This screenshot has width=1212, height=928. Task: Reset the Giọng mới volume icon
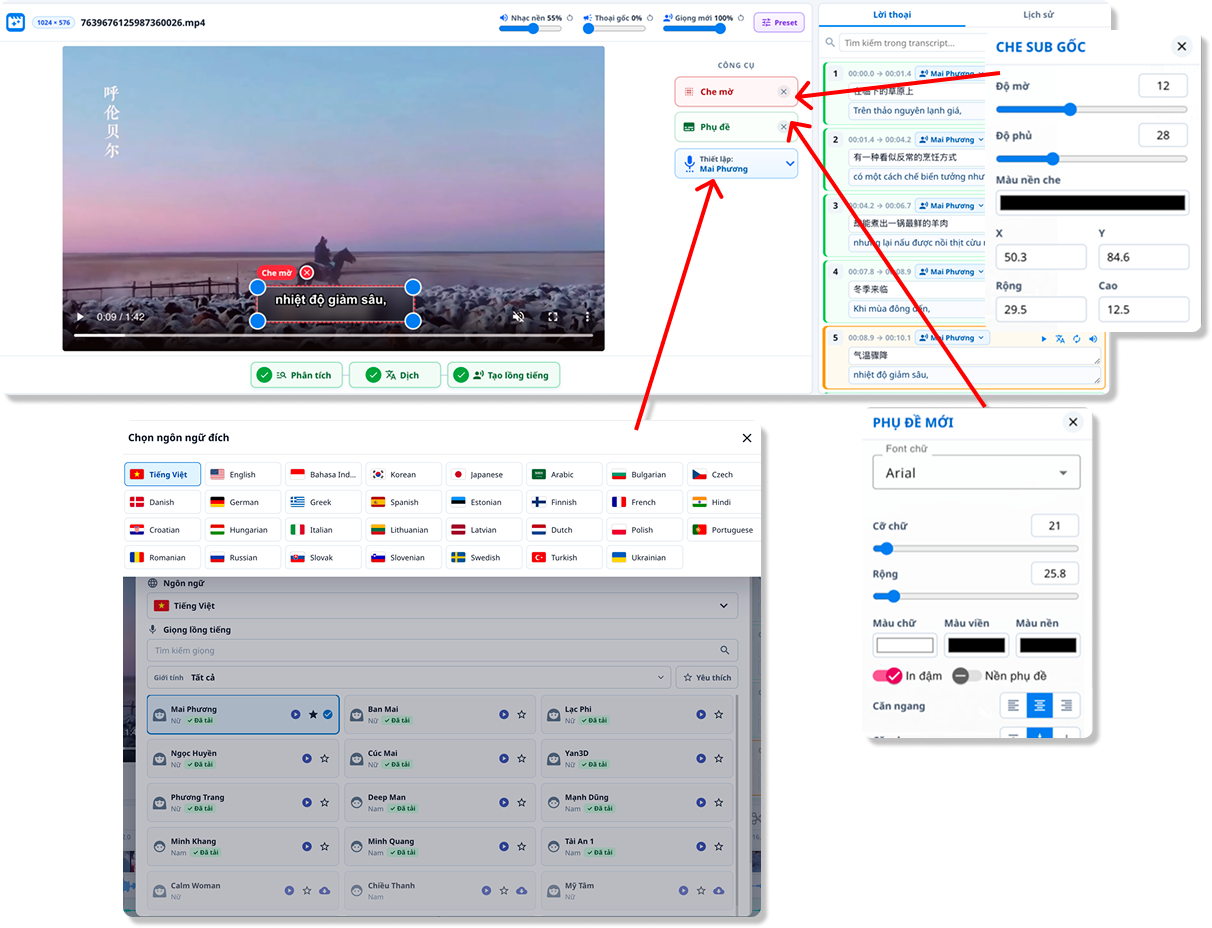tap(741, 17)
